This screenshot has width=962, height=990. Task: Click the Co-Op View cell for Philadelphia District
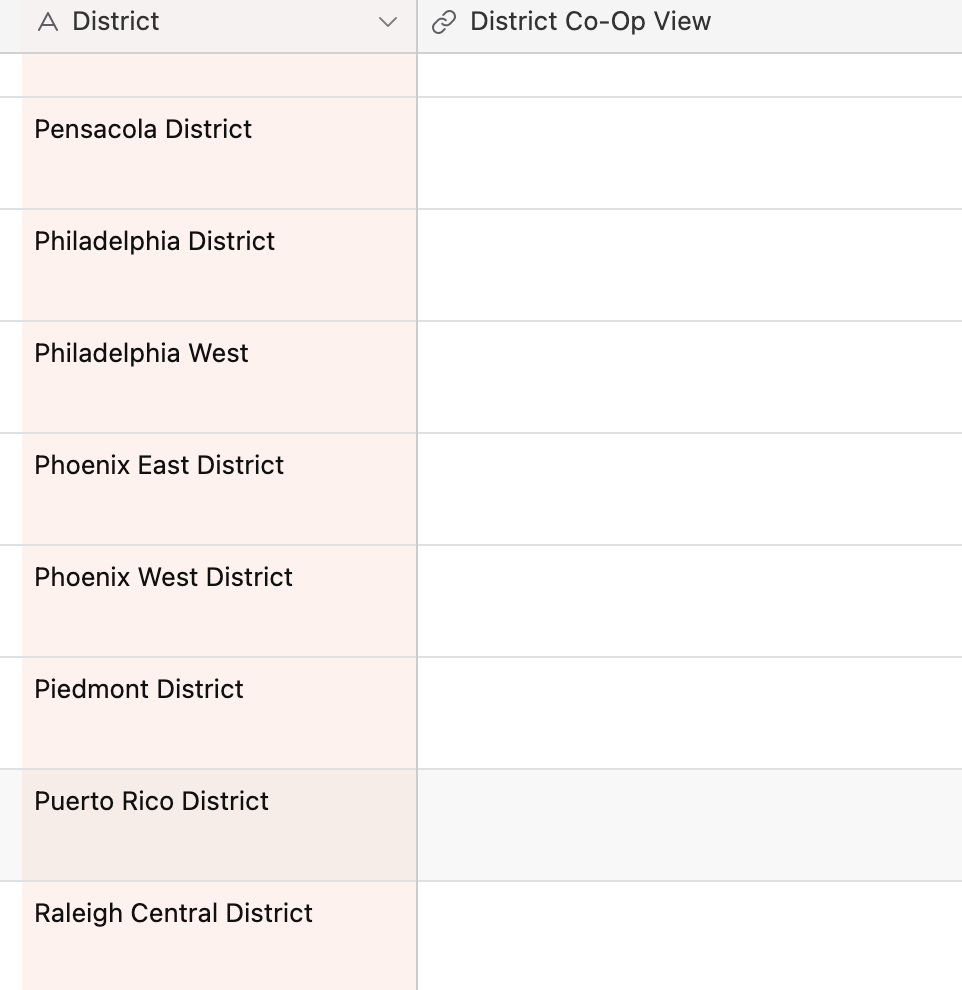click(x=690, y=265)
